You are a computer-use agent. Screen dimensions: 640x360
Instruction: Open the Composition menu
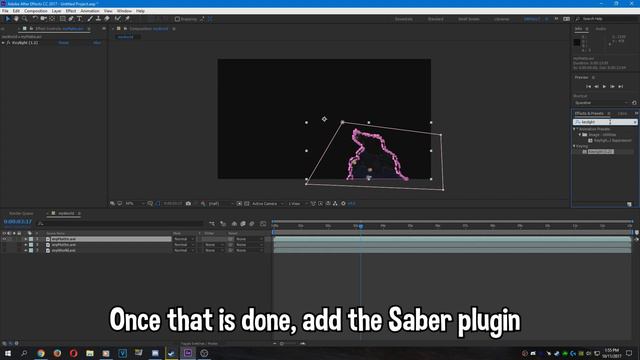36,11
